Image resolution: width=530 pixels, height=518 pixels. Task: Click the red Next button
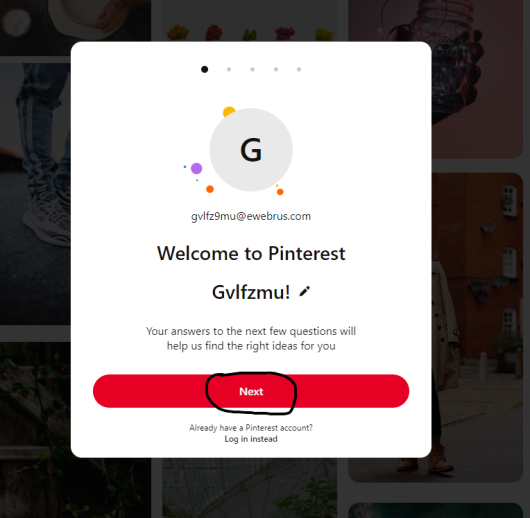(x=251, y=391)
